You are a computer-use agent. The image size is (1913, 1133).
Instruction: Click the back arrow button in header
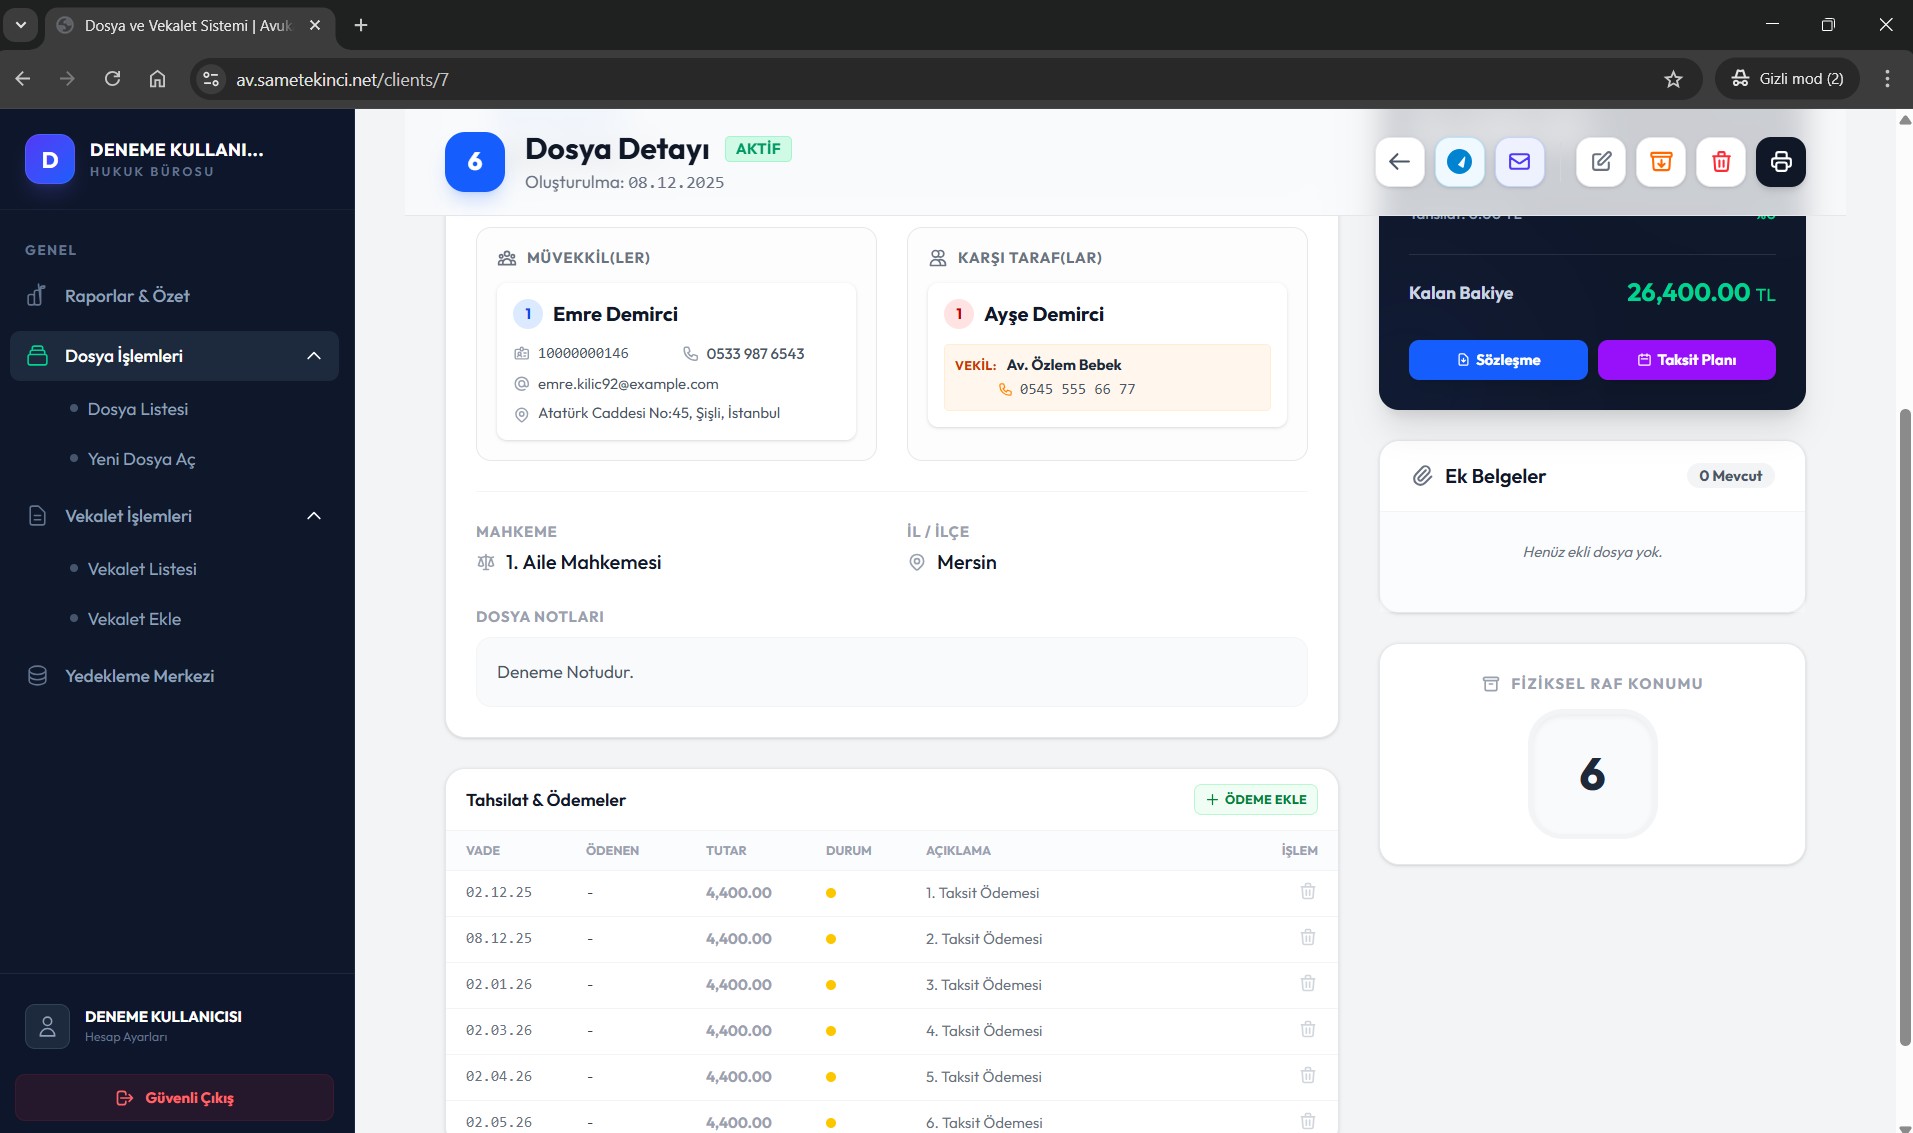1399,162
